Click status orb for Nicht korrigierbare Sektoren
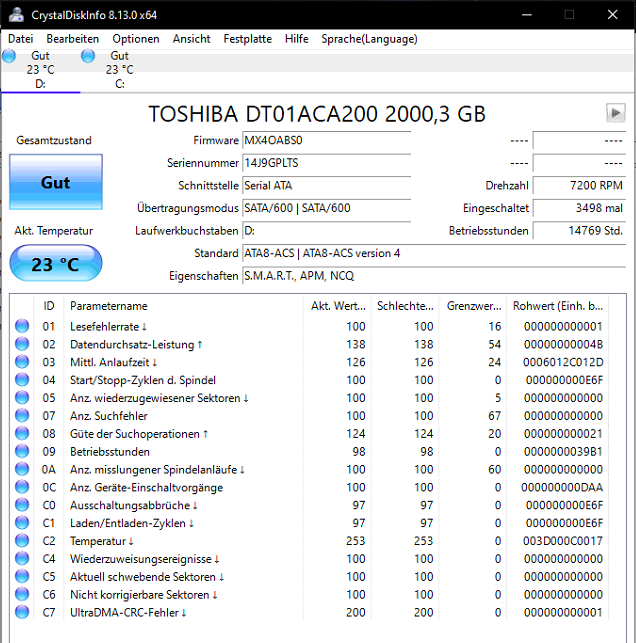The image size is (636, 643). click(22, 594)
